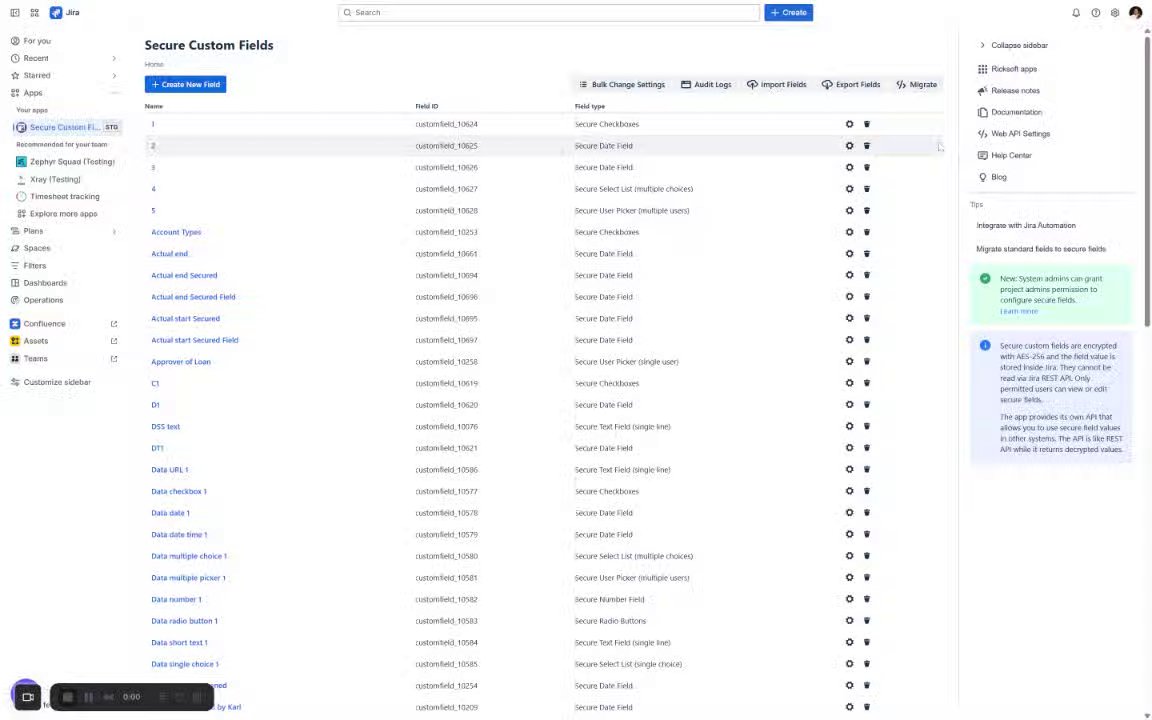Expand the Plans menu chevron
Image resolution: width=1152 pixels, height=720 pixels.
click(x=114, y=231)
